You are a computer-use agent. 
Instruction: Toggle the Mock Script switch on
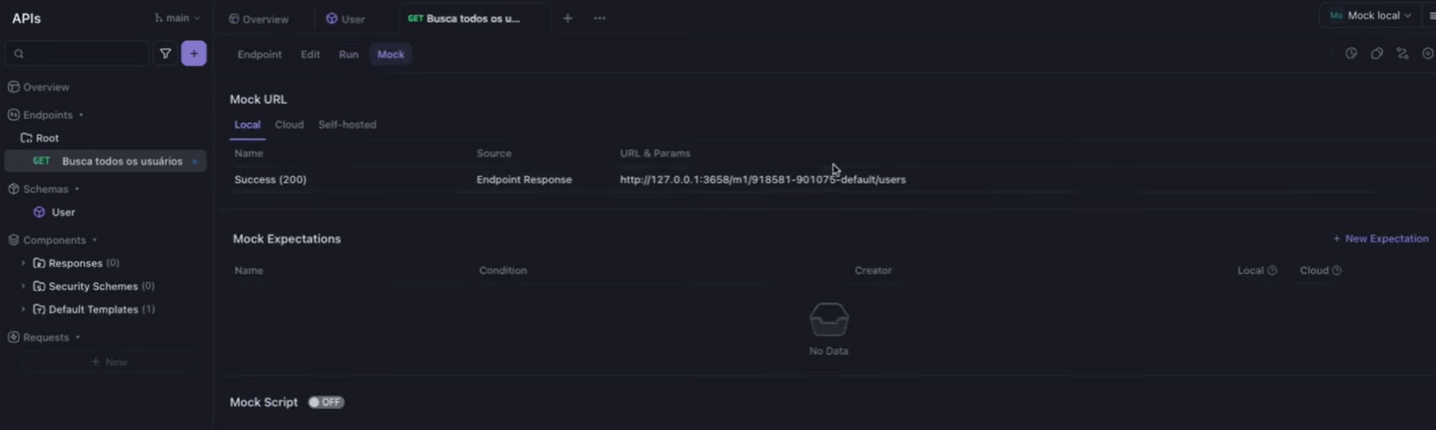click(x=325, y=402)
